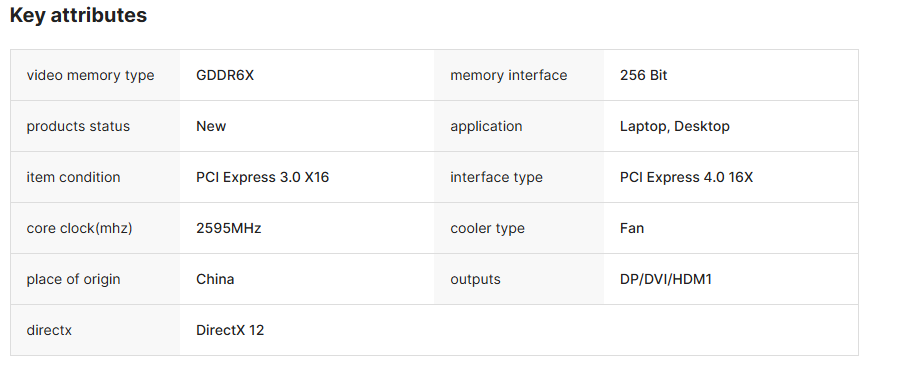The image size is (922, 367).
Task: Select the core clock(mhz) label
Action: [79, 228]
